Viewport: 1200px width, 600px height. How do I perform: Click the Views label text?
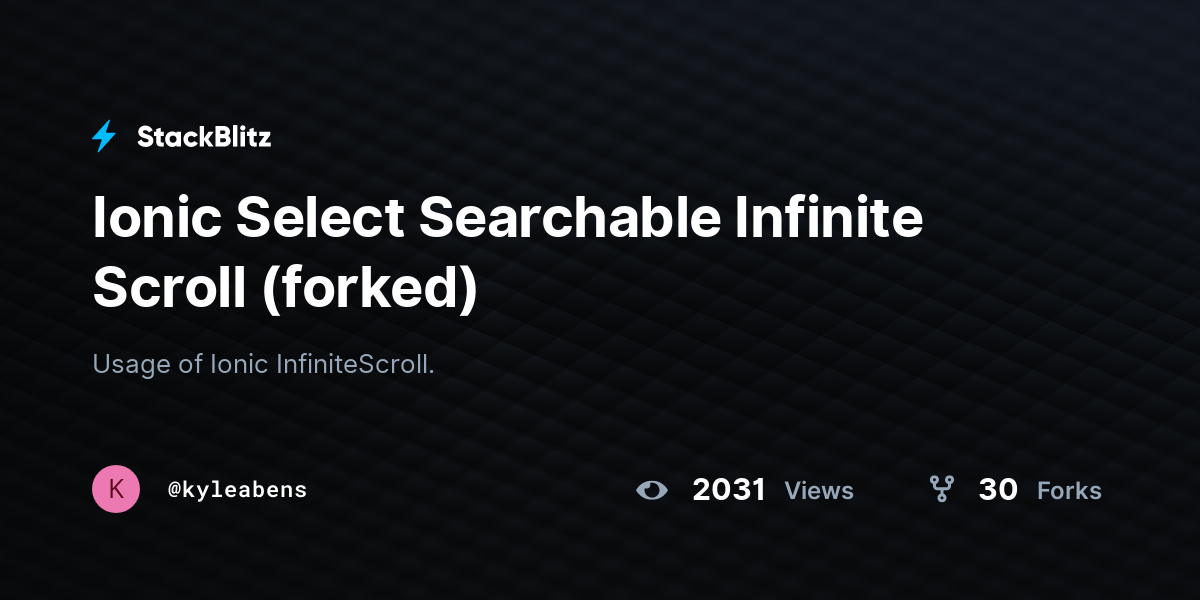pos(819,491)
